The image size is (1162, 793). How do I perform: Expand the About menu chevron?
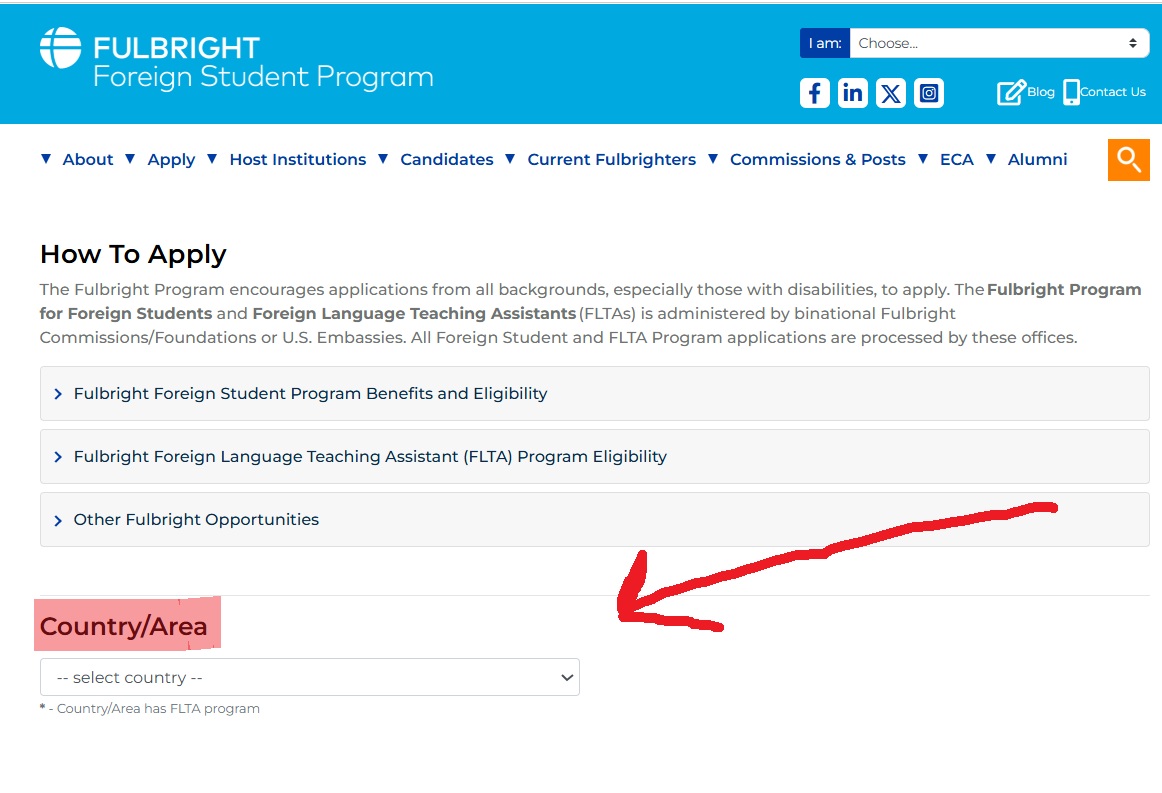tap(46, 158)
